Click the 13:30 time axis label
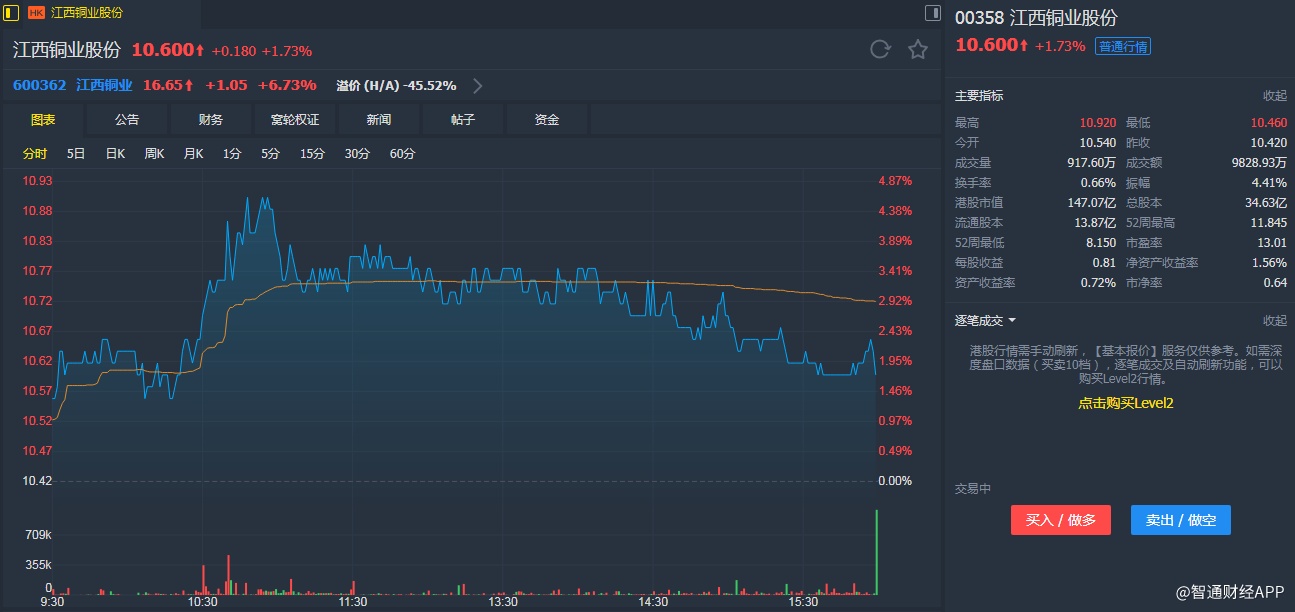The image size is (1295, 612). click(503, 602)
